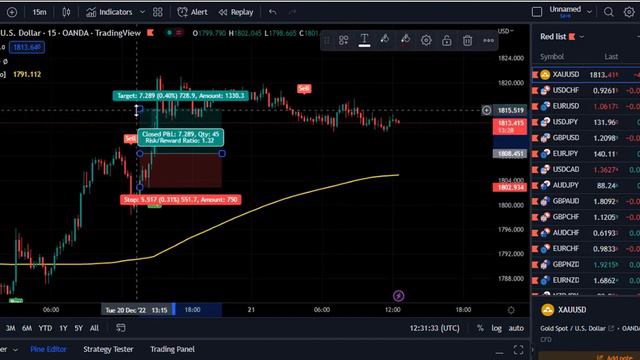This screenshot has height=360, width=640.
Task: Open more options in drawing toolbar
Action: point(489,40)
